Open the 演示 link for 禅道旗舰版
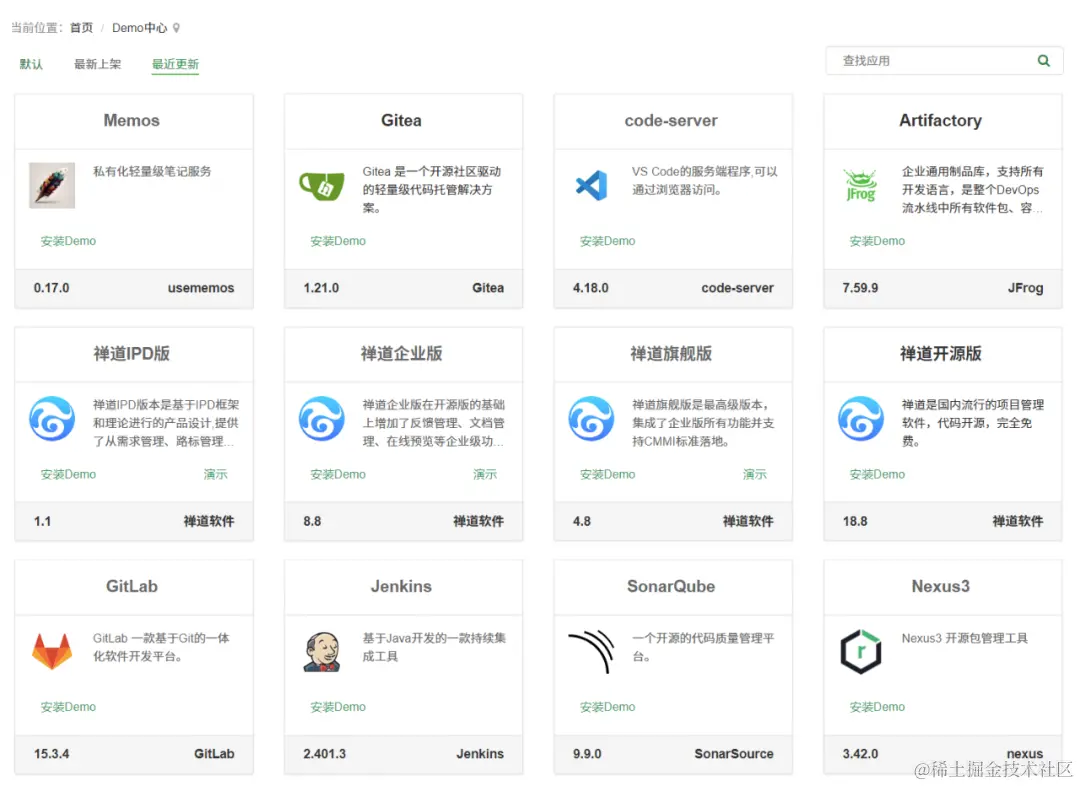The height and width of the screenshot is (786, 1080). pyautogui.click(x=755, y=474)
